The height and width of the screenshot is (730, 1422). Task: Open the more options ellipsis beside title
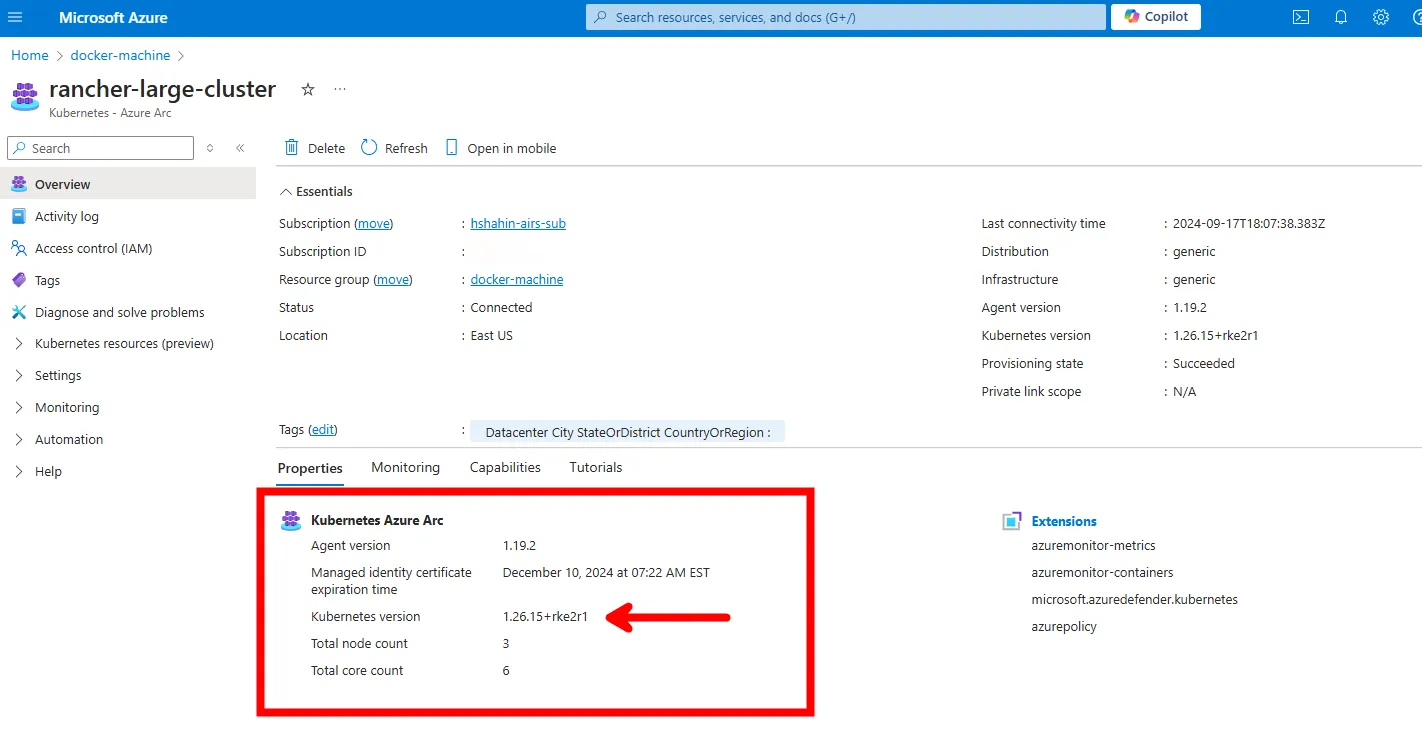(x=340, y=89)
